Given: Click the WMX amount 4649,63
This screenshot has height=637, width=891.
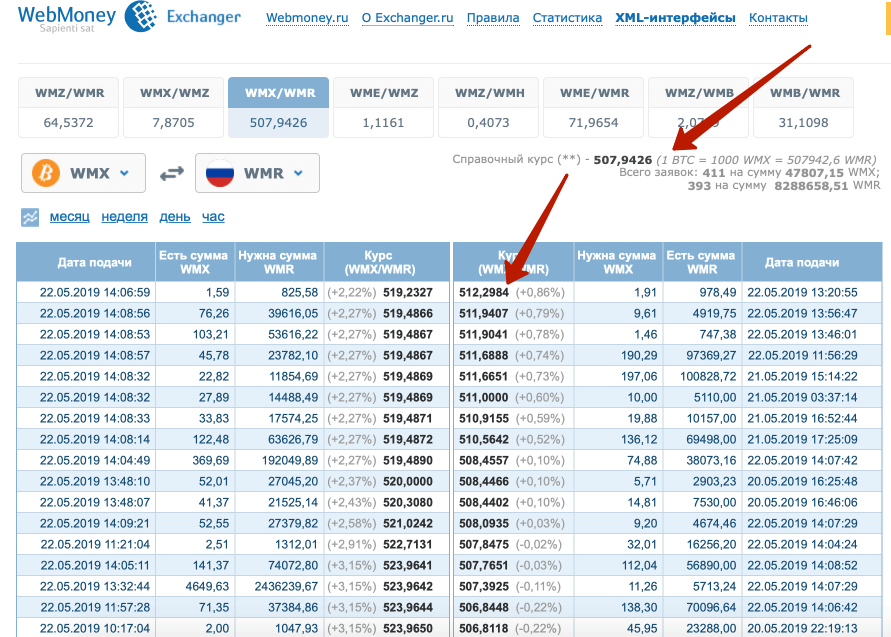Looking at the screenshot, I should [x=207, y=586].
